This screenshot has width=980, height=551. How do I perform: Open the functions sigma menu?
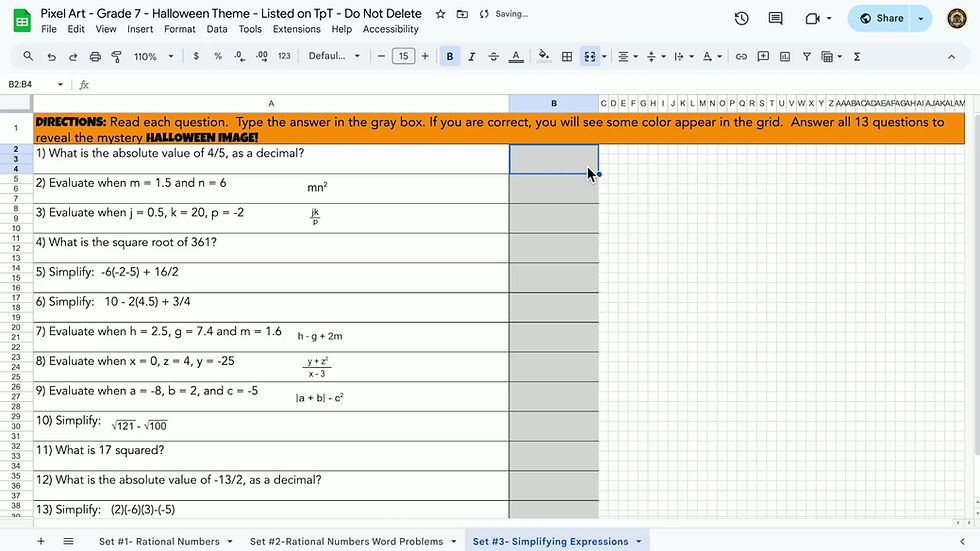tap(857, 56)
